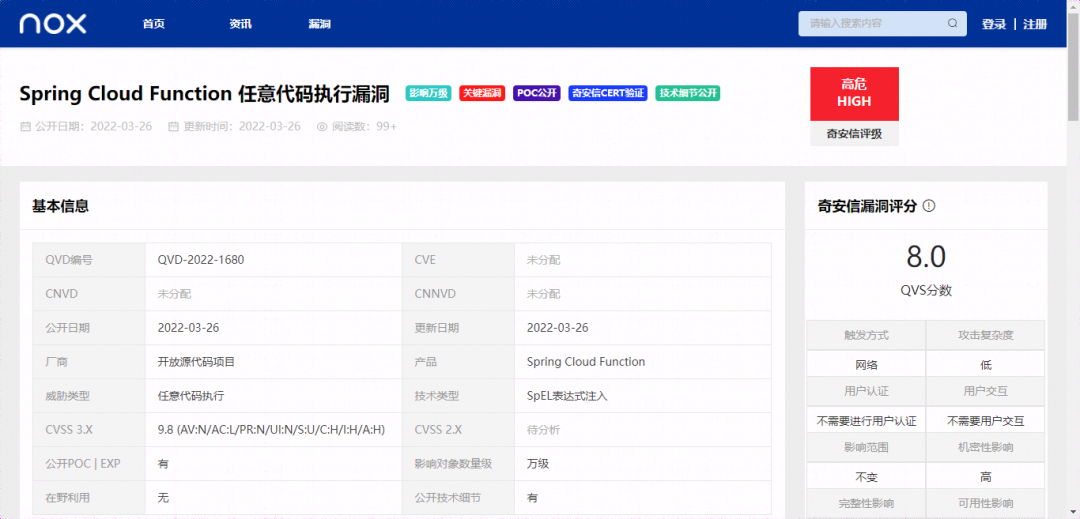
Task: Click the 万级 impact magnitude value
Action: 538,464
